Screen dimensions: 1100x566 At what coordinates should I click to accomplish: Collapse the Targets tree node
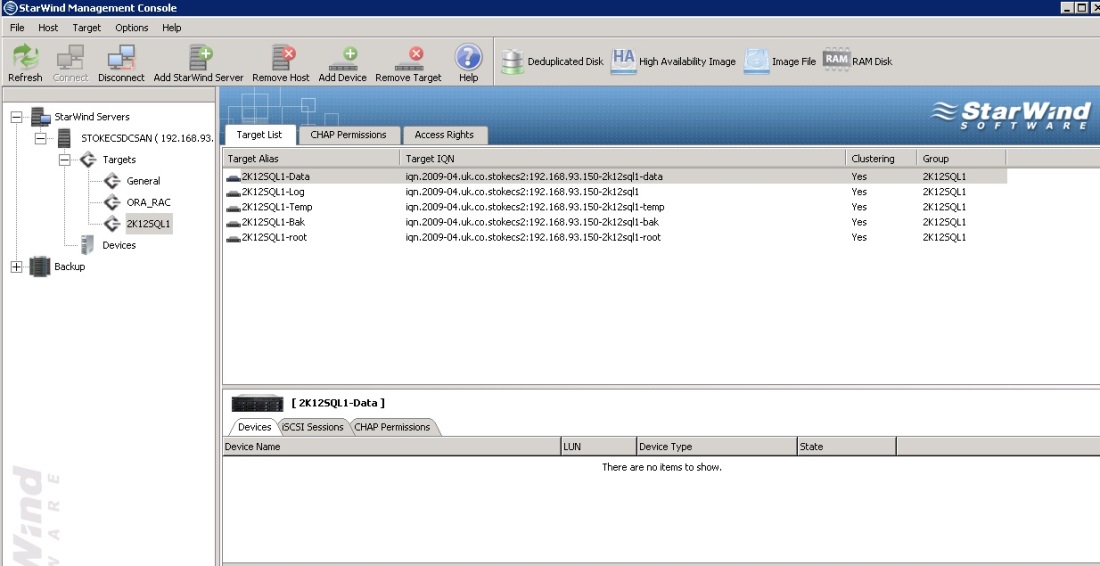click(x=65, y=160)
